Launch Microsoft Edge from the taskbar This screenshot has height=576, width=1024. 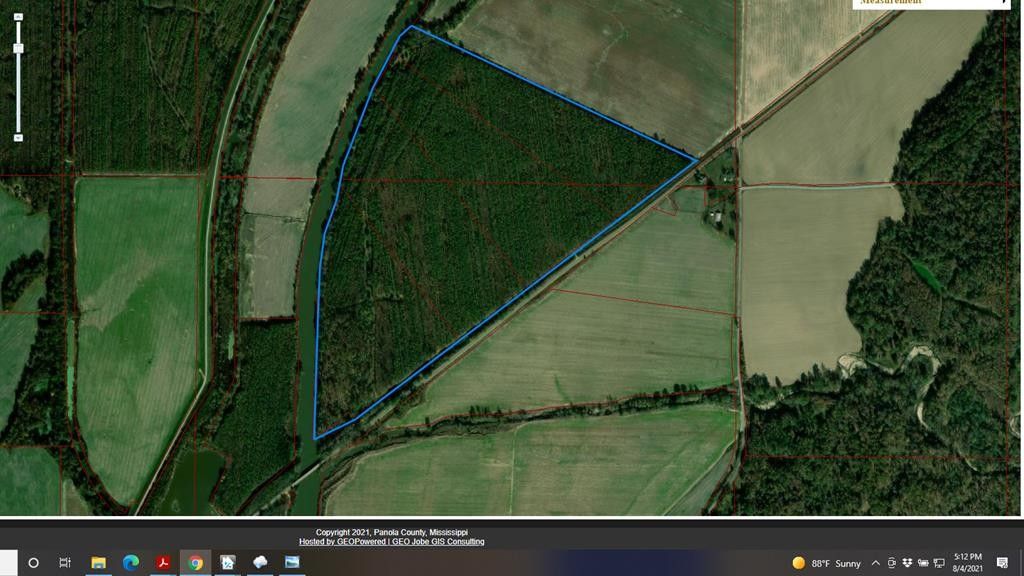[x=130, y=562]
